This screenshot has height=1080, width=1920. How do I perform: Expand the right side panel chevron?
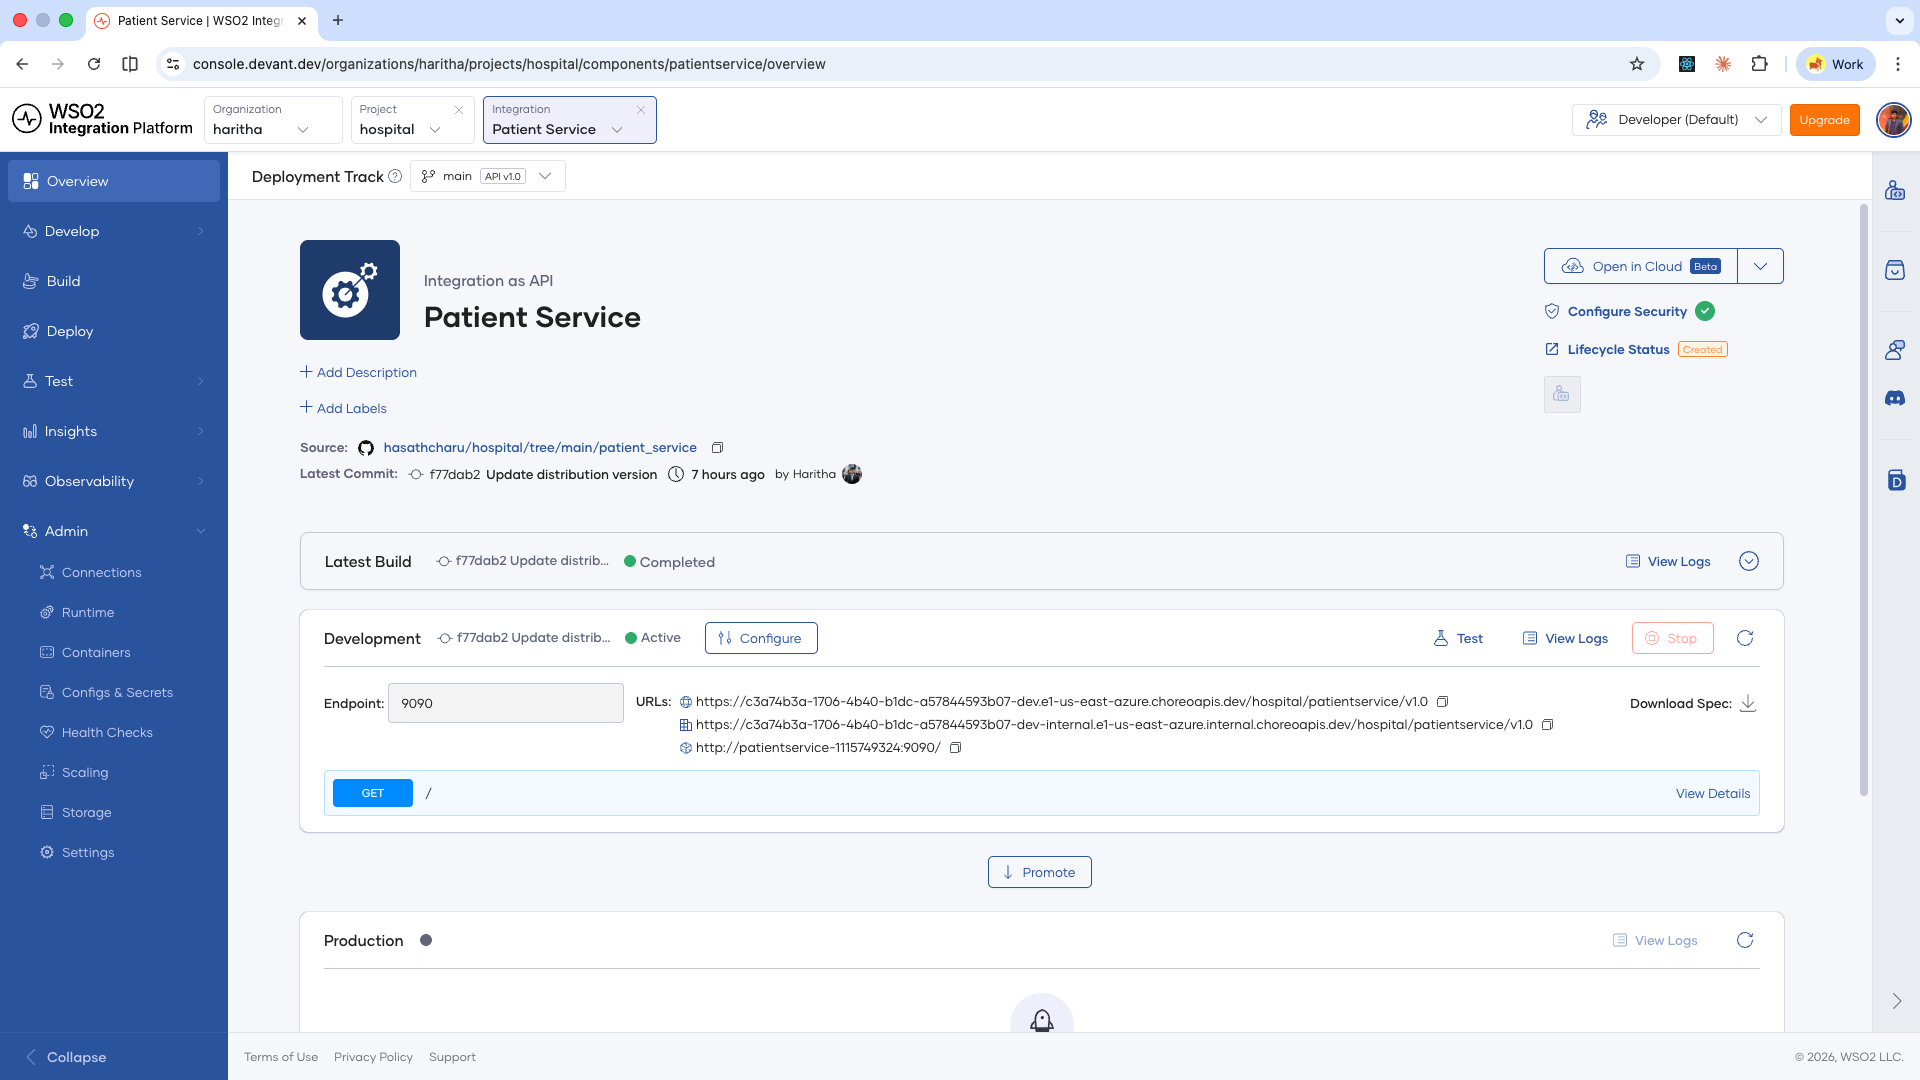tap(1897, 1001)
